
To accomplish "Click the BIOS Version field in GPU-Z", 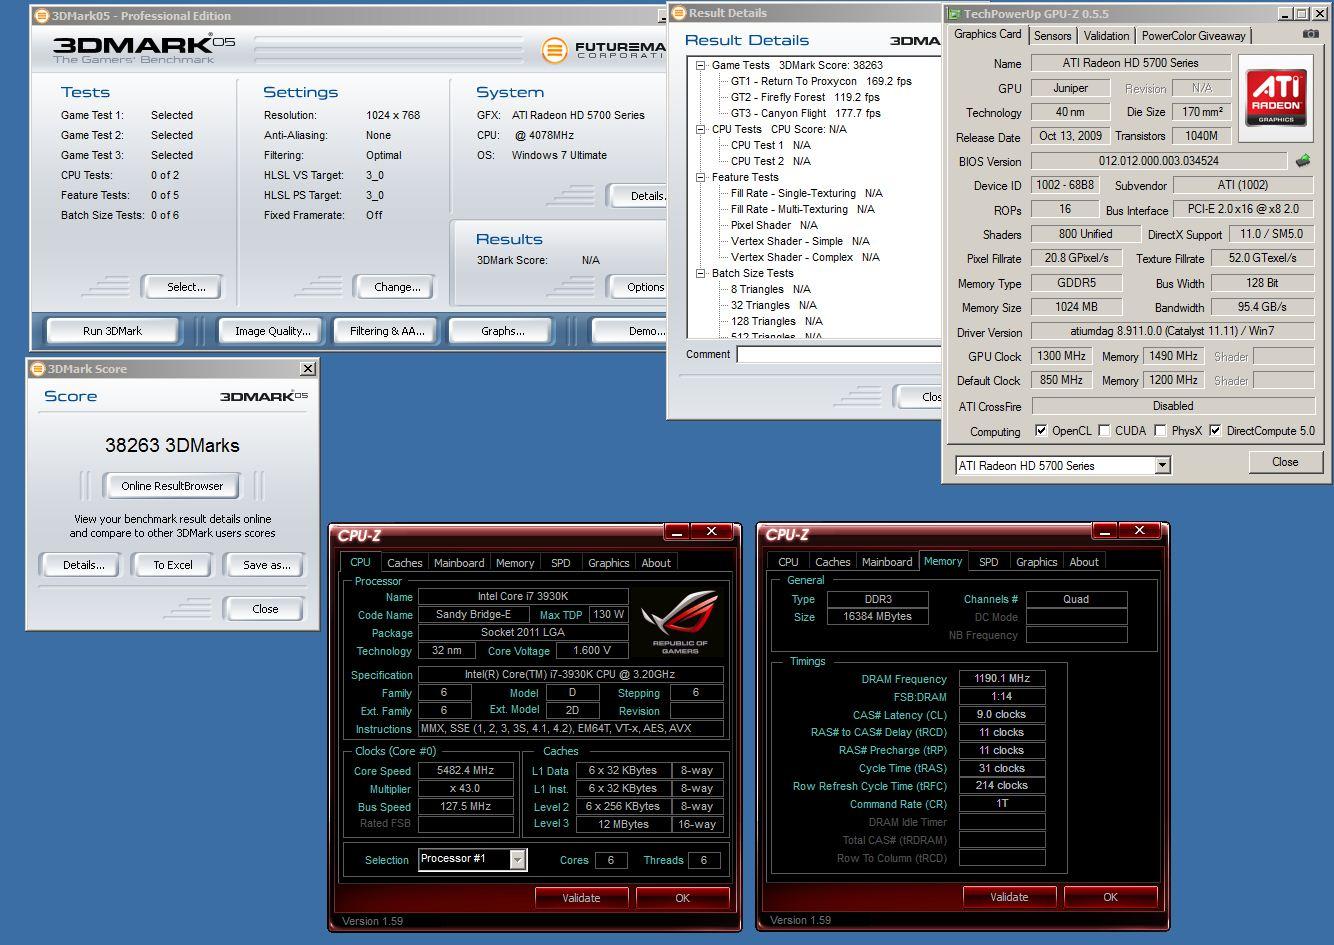I will (1159, 160).
